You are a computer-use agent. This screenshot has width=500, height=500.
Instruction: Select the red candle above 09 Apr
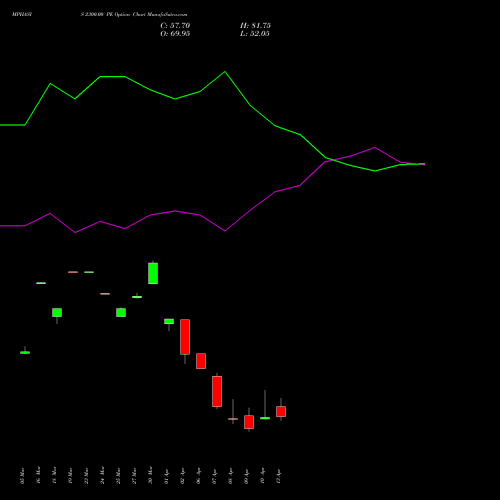click(249, 422)
